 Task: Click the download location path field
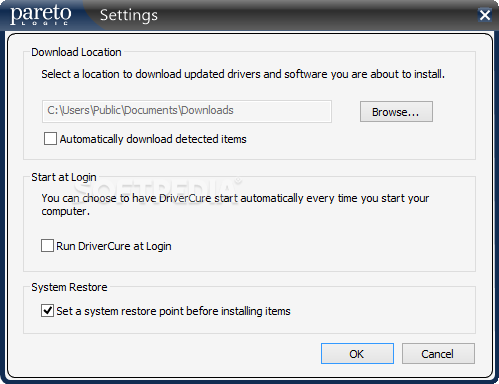(187, 111)
